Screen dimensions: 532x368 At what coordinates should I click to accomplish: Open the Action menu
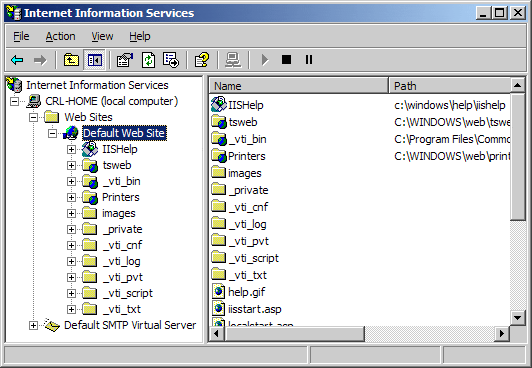click(60, 36)
